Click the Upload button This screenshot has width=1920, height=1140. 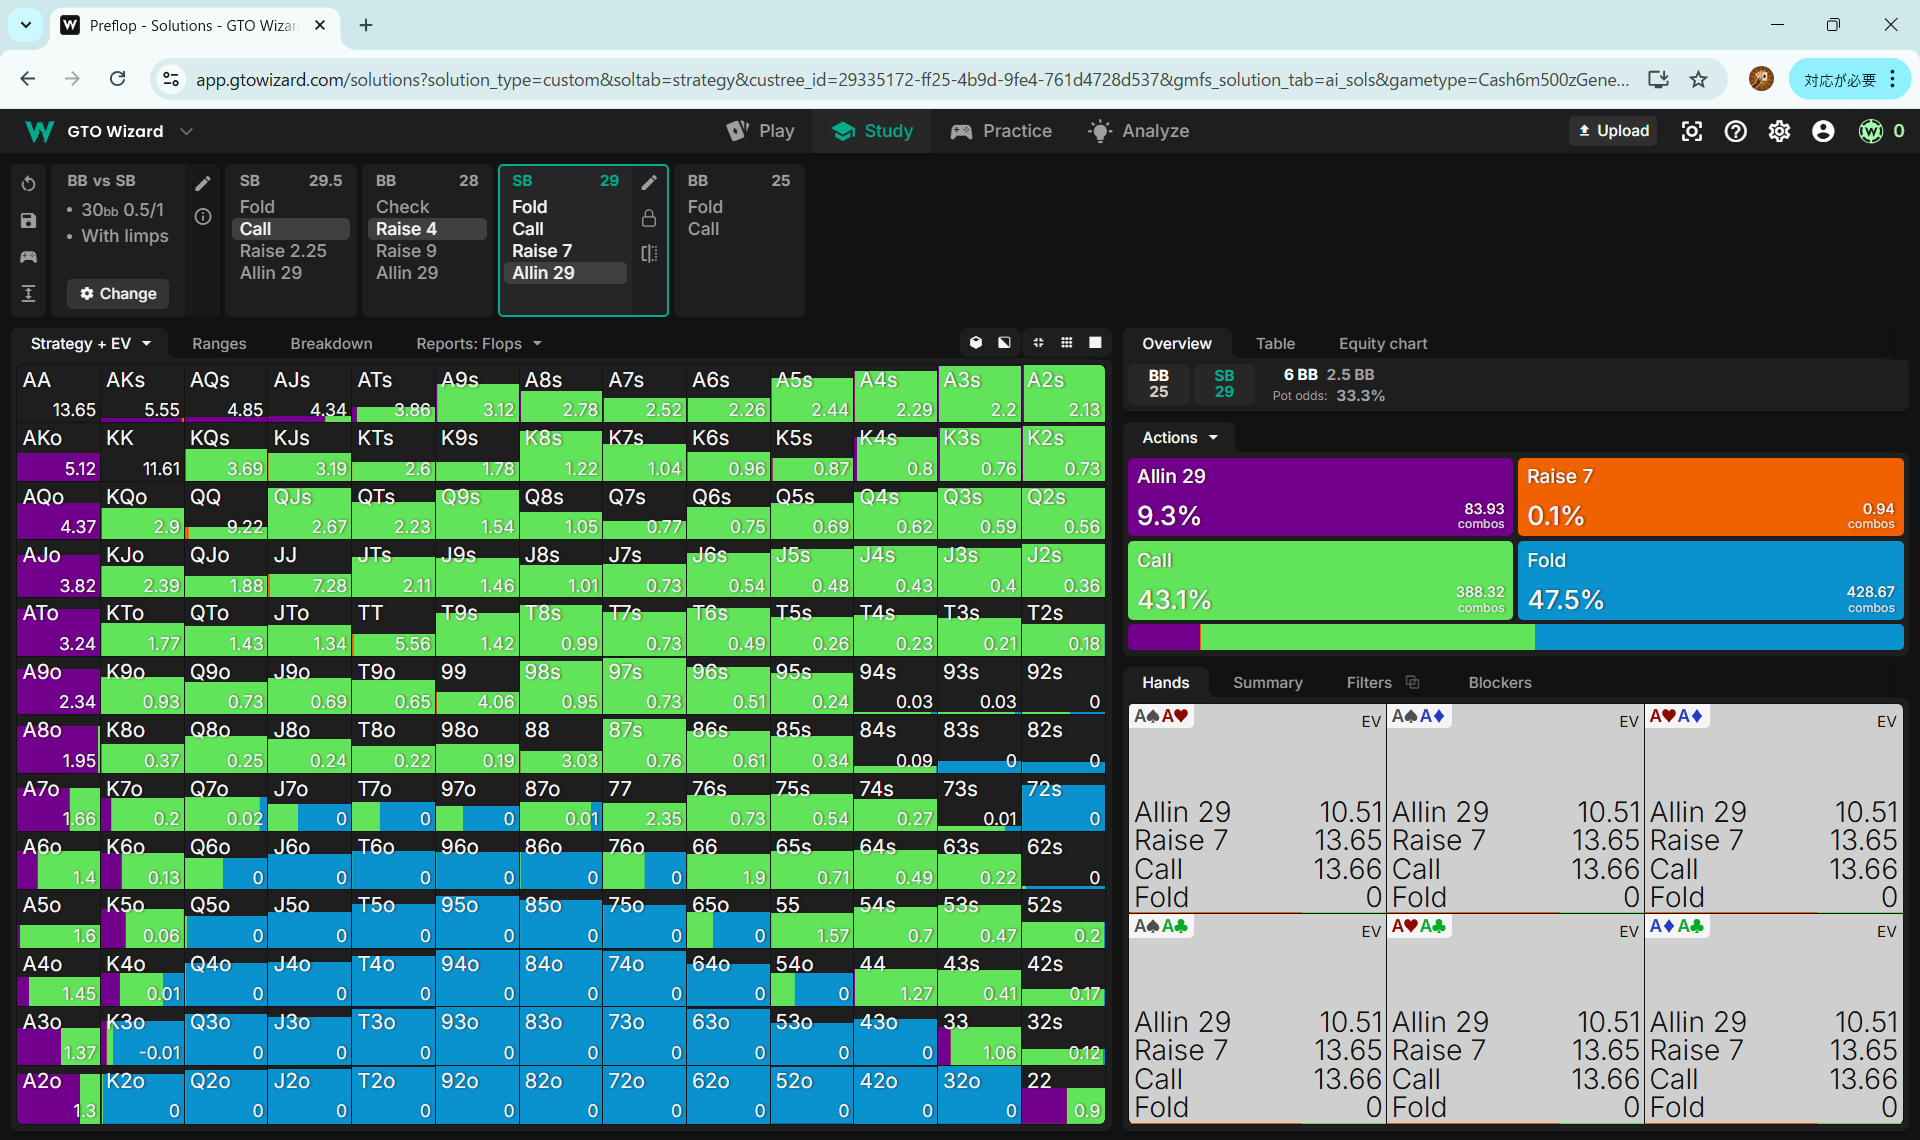(x=1612, y=131)
